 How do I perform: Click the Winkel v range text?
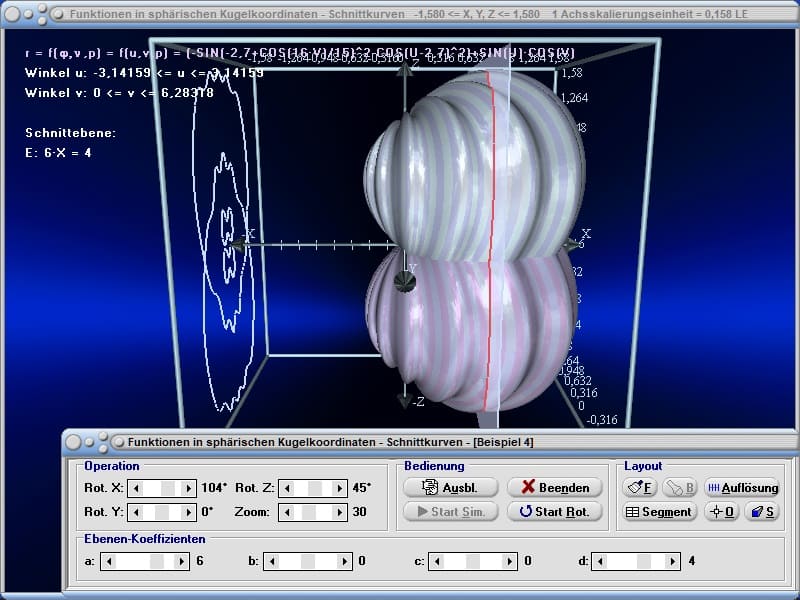[119, 93]
